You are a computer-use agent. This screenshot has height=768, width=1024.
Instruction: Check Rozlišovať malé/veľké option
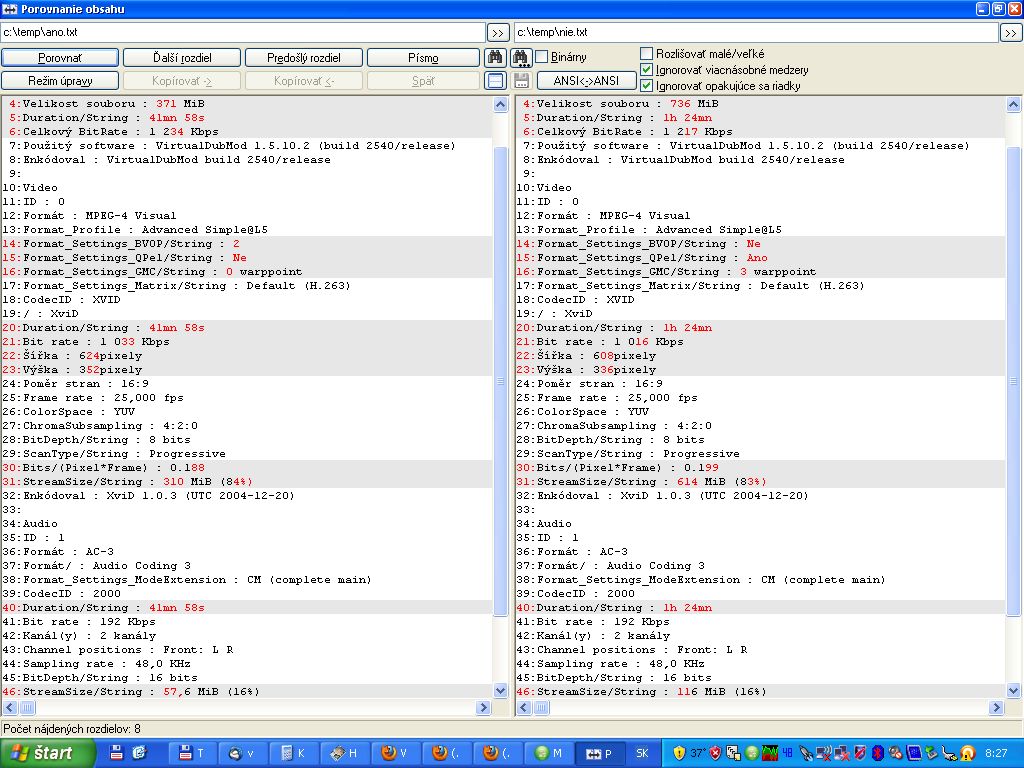(x=647, y=53)
